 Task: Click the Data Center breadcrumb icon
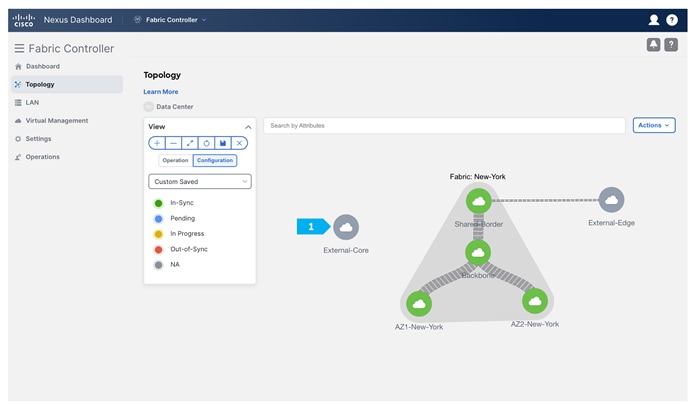click(x=149, y=107)
